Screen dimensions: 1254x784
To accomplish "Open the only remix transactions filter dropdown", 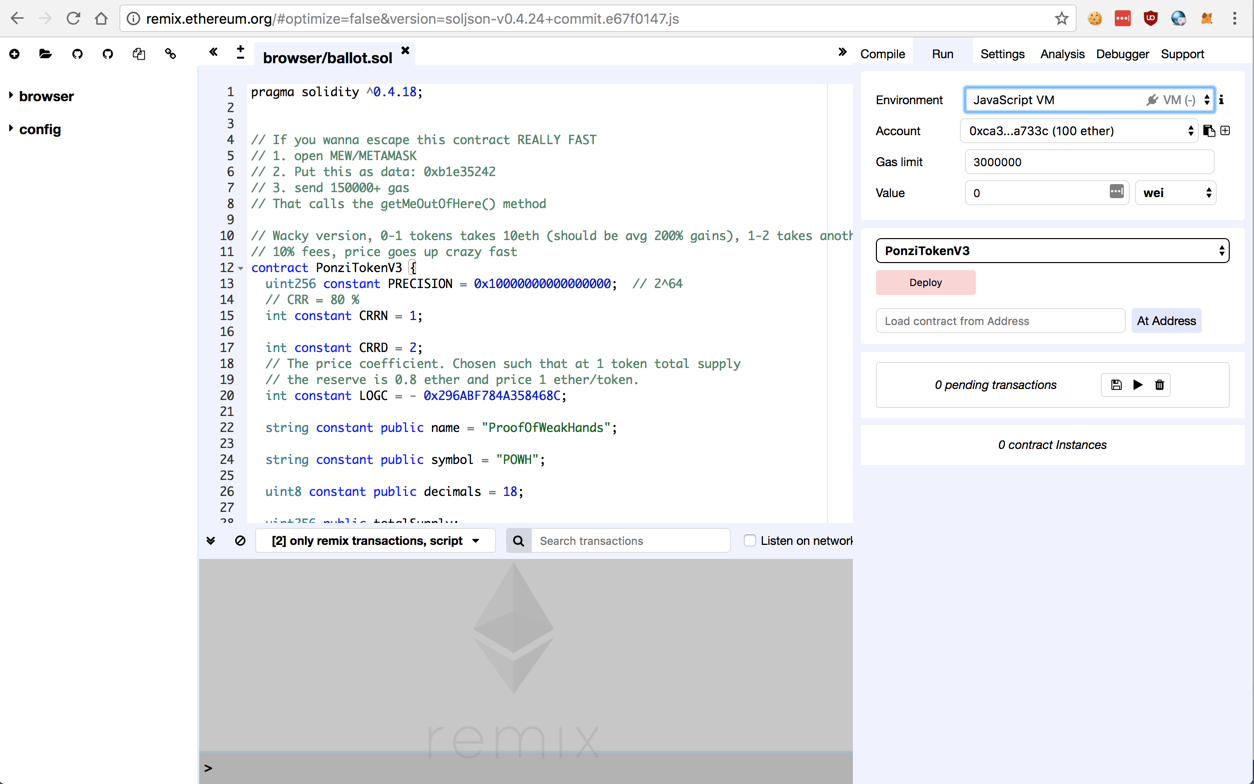I will point(376,541).
